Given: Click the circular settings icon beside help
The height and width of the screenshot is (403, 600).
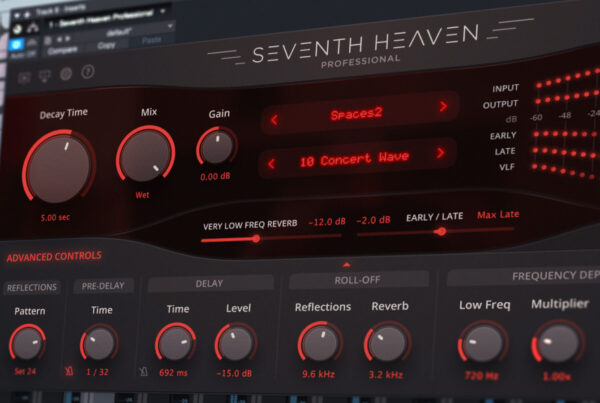Looking at the screenshot, I should coord(66,73).
